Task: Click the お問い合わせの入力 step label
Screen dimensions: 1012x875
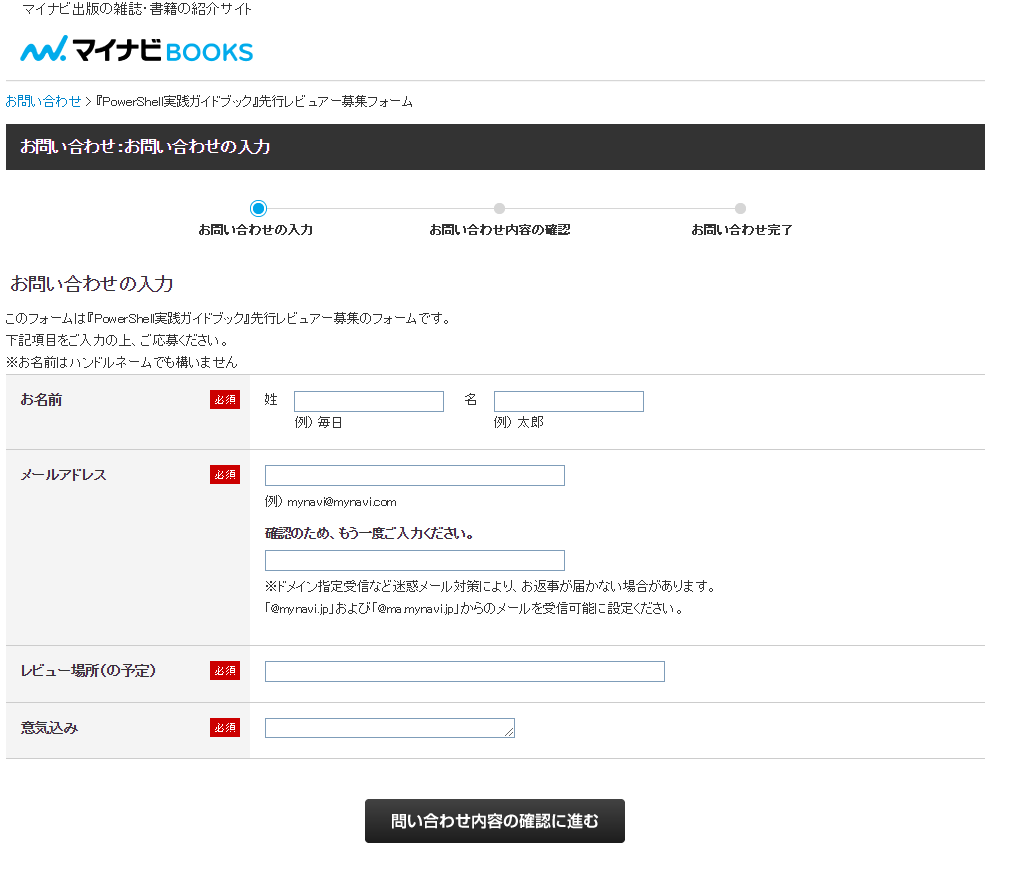Action: click(256, 230)
